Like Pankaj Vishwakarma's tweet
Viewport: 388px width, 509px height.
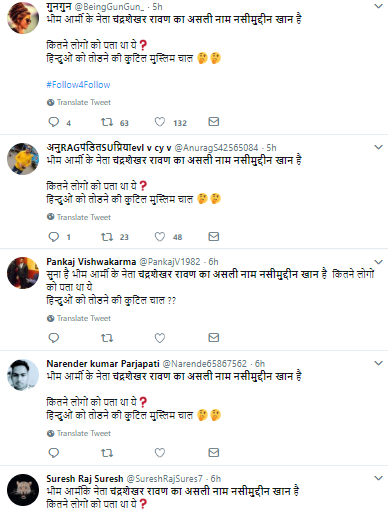tap(160, 338)
